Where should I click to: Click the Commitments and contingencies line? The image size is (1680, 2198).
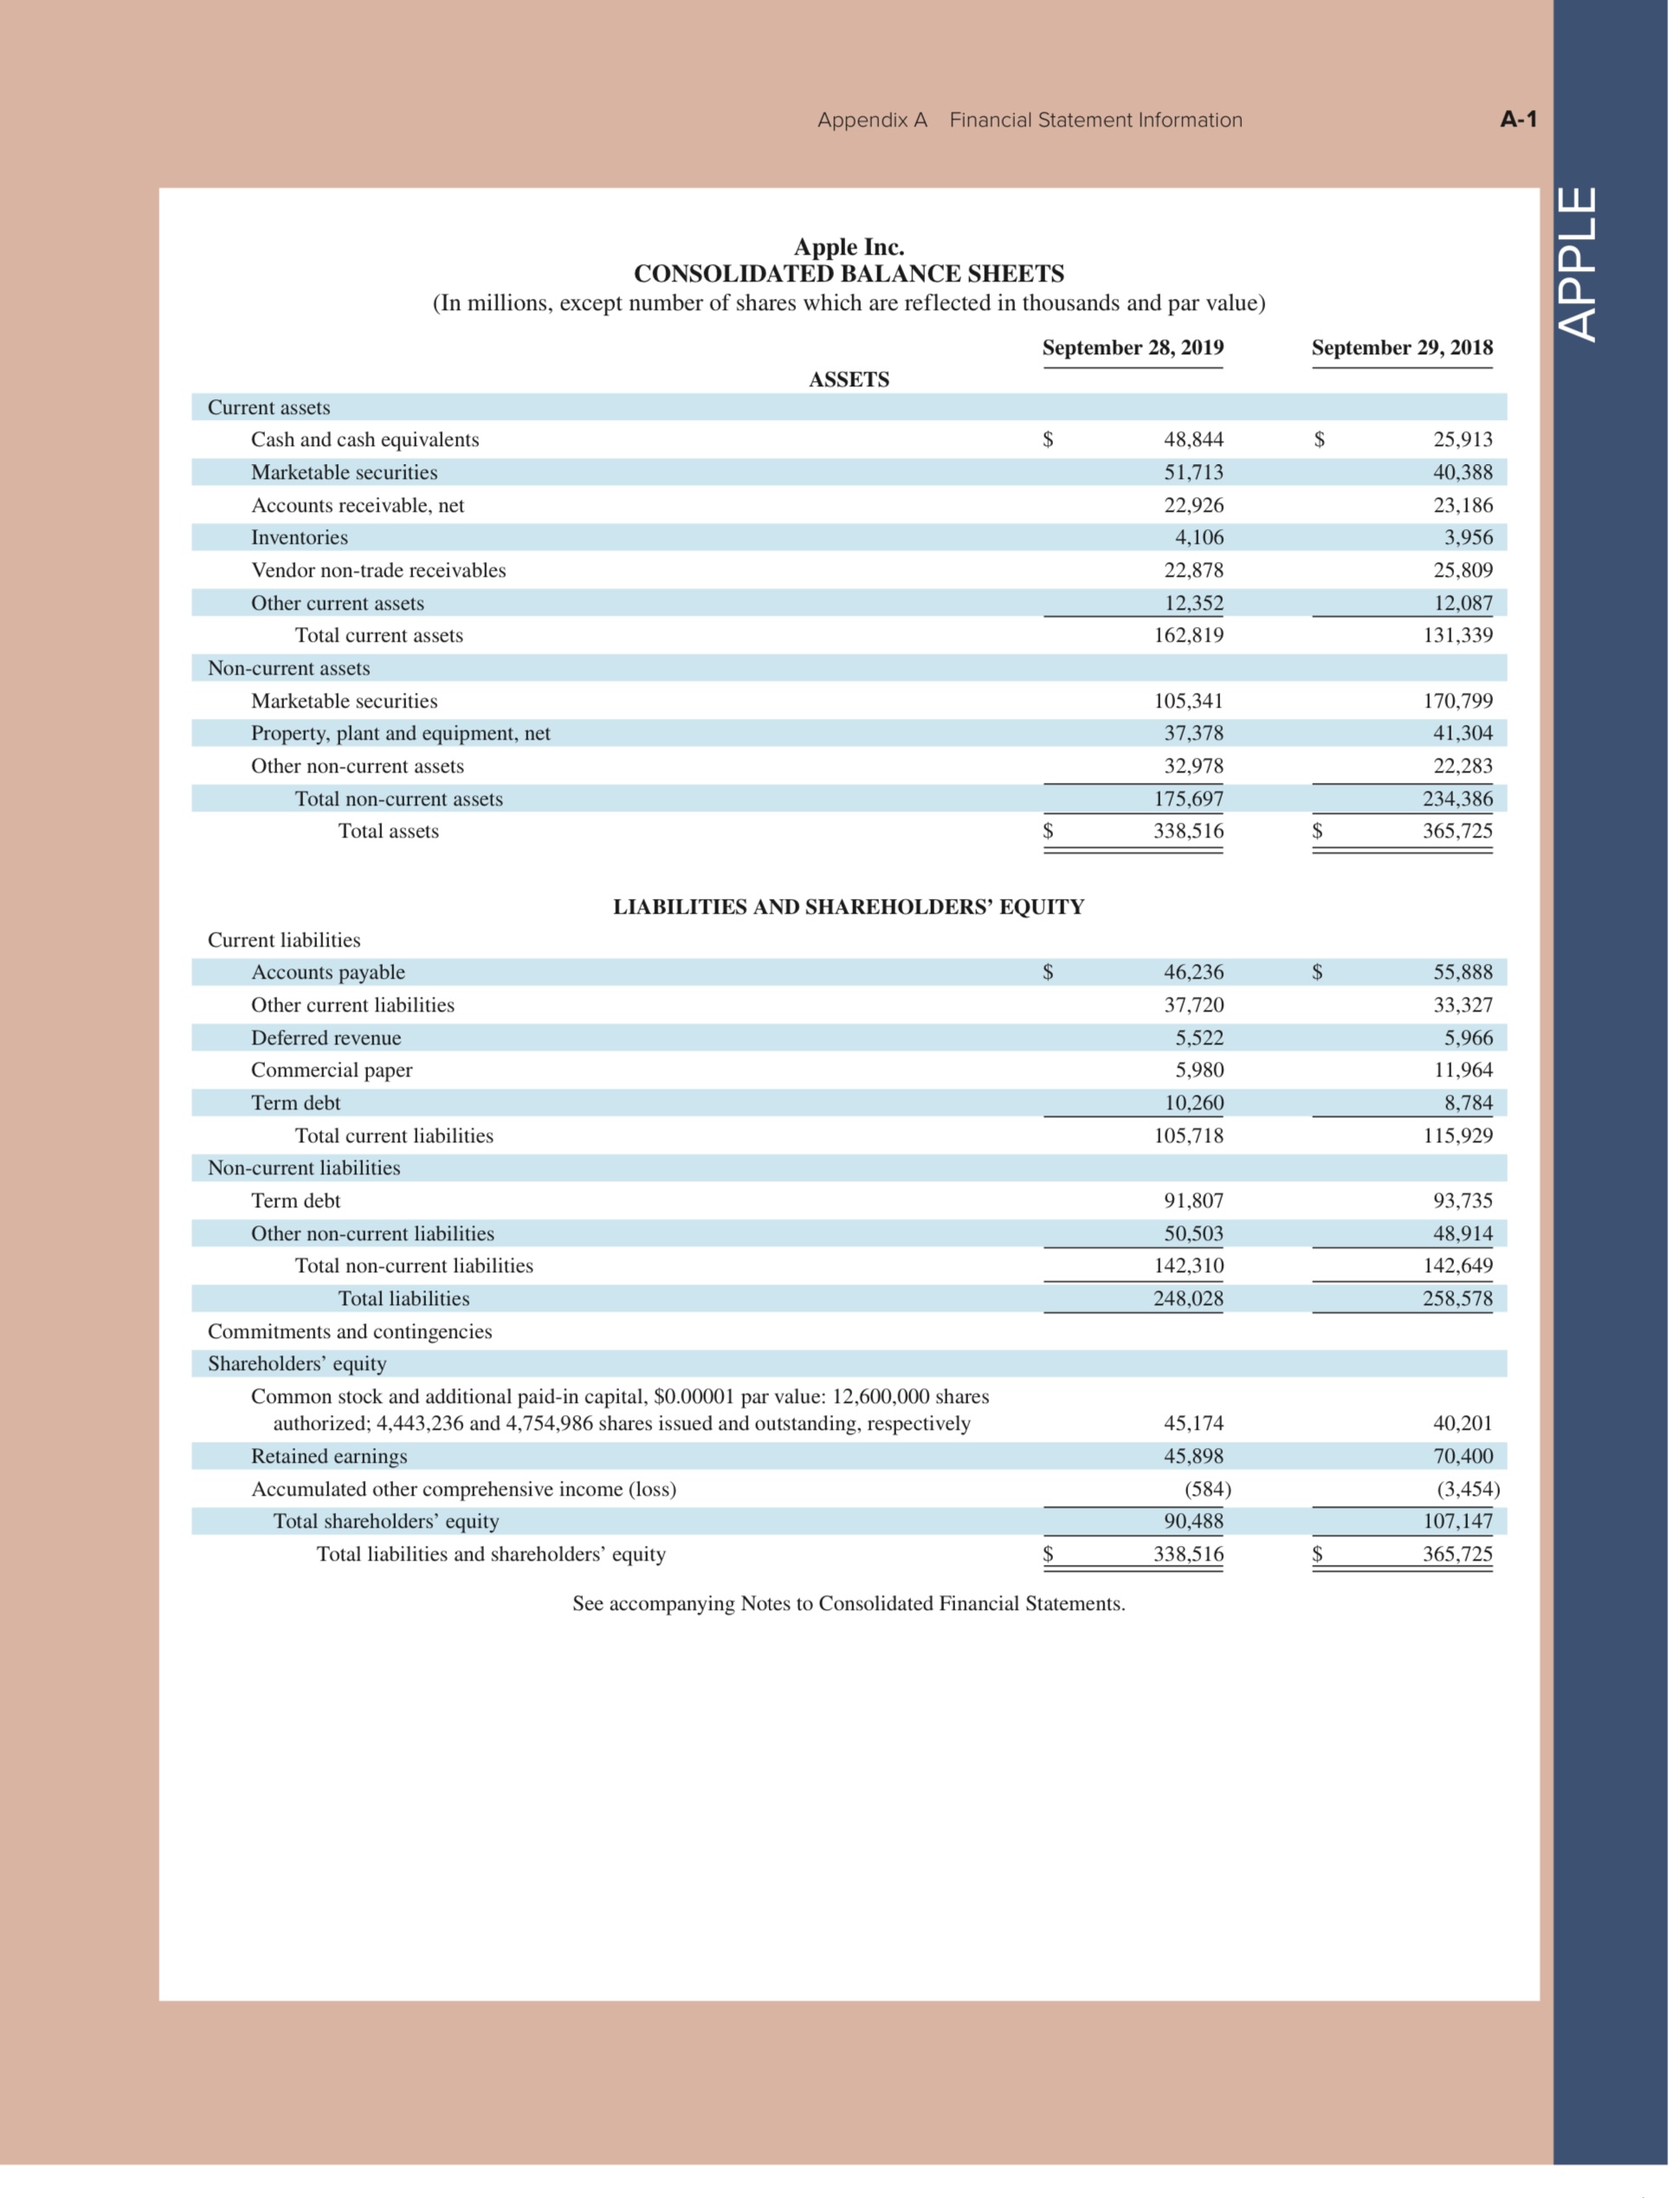(350, 1331)
